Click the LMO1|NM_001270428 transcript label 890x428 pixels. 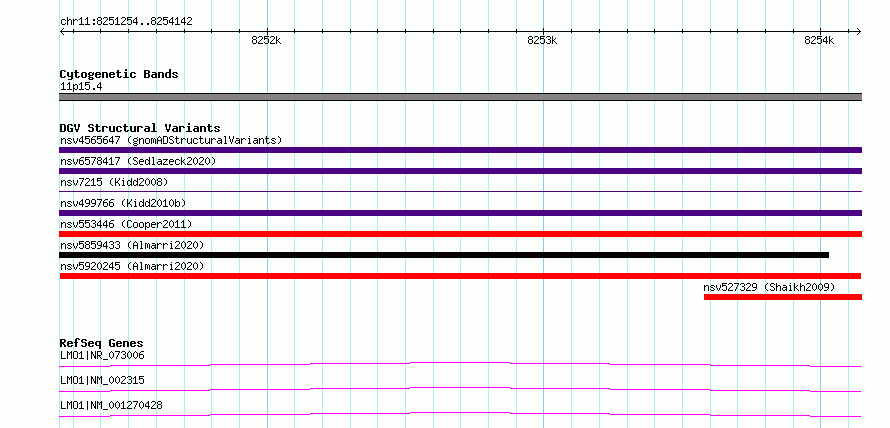click(111, 405)
